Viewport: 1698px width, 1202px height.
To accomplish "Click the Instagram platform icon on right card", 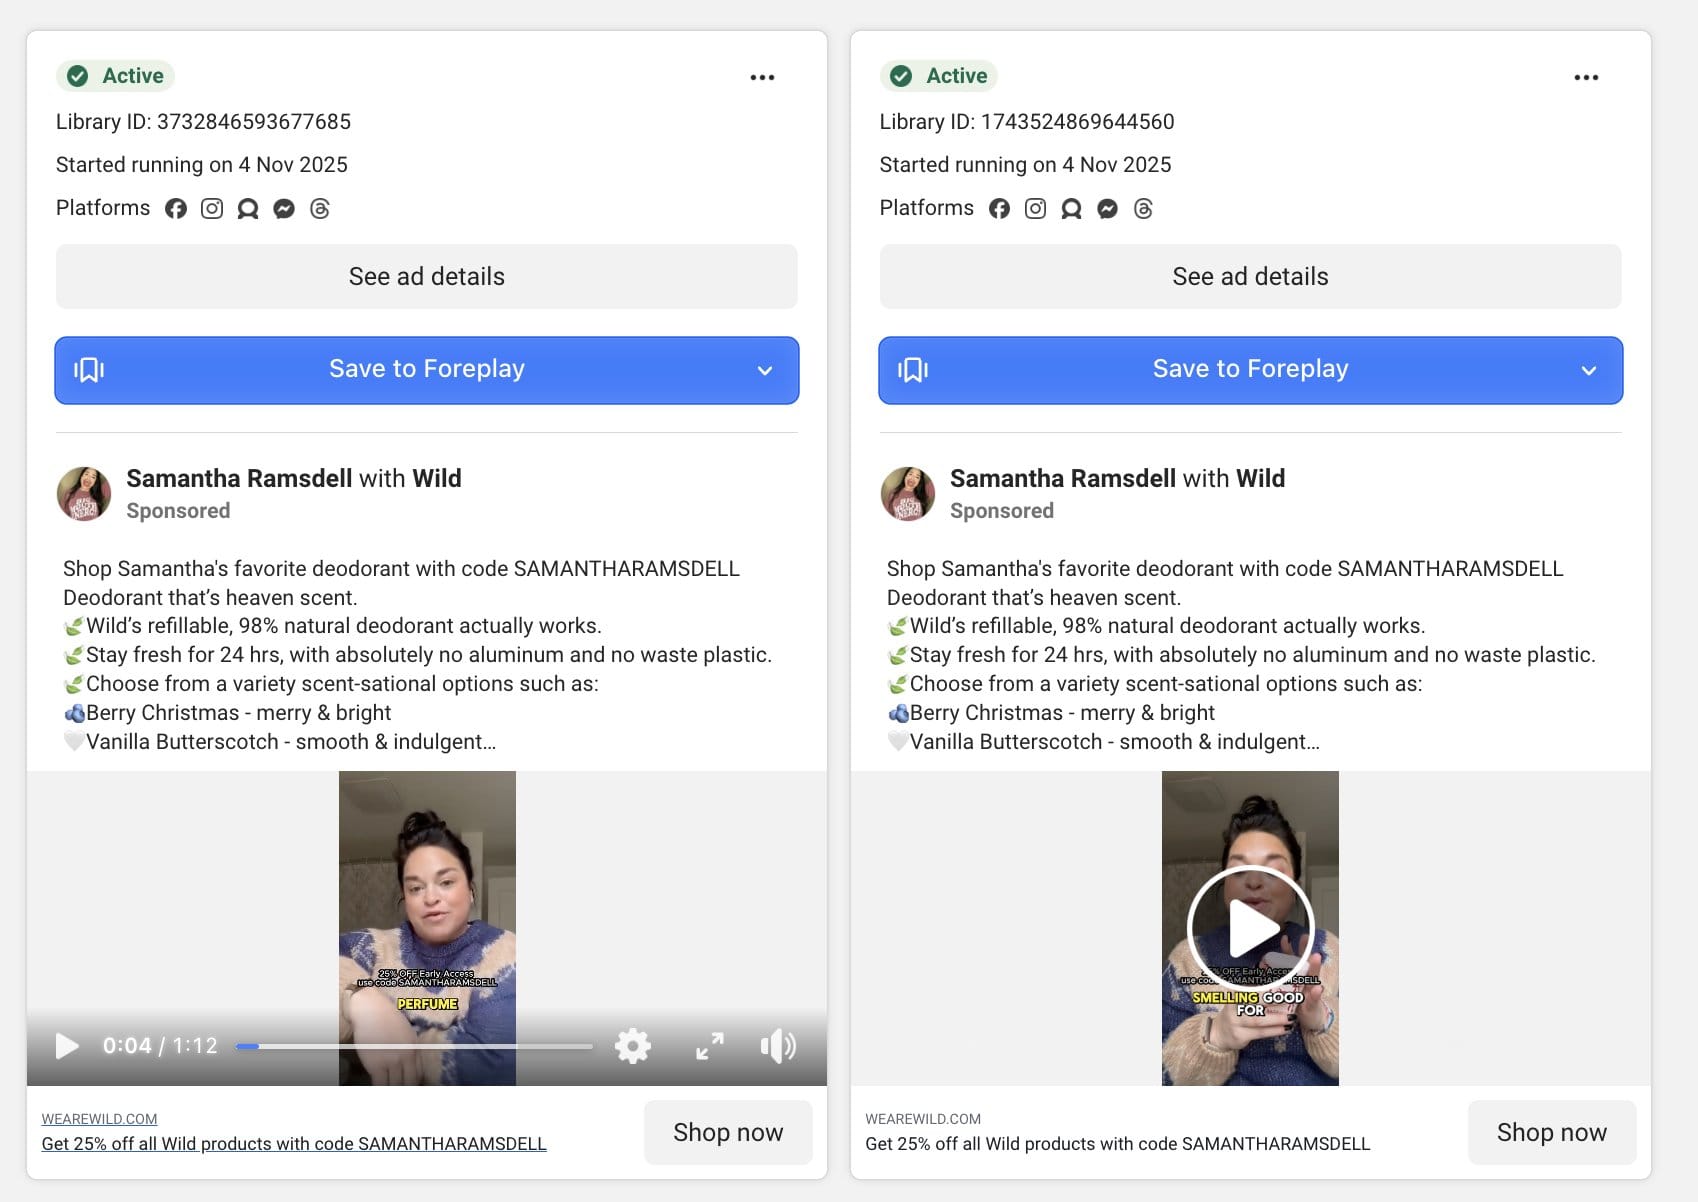I will [x=1035, y=208].
